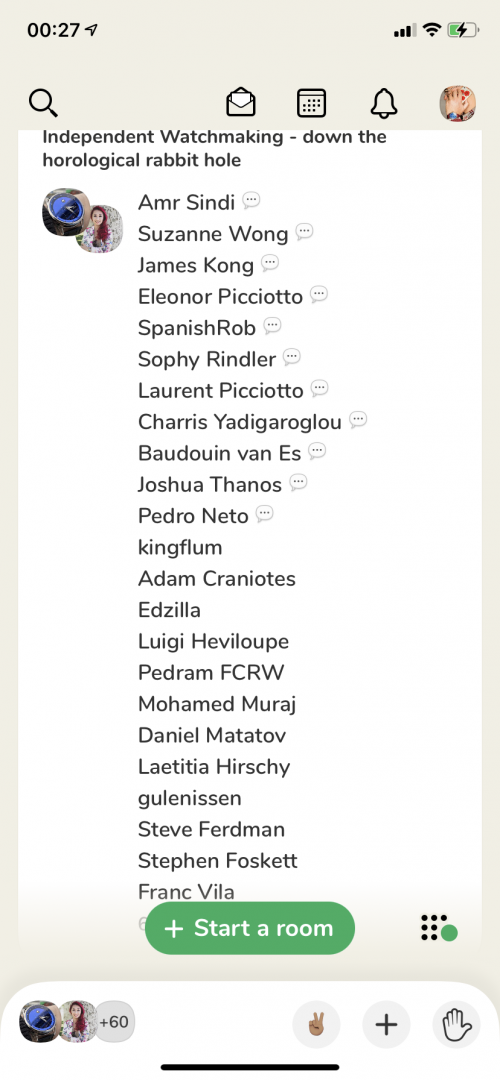Select Stephen Foskett in the list
This screenshot has width=500, height=1080.
pos(218,860)
